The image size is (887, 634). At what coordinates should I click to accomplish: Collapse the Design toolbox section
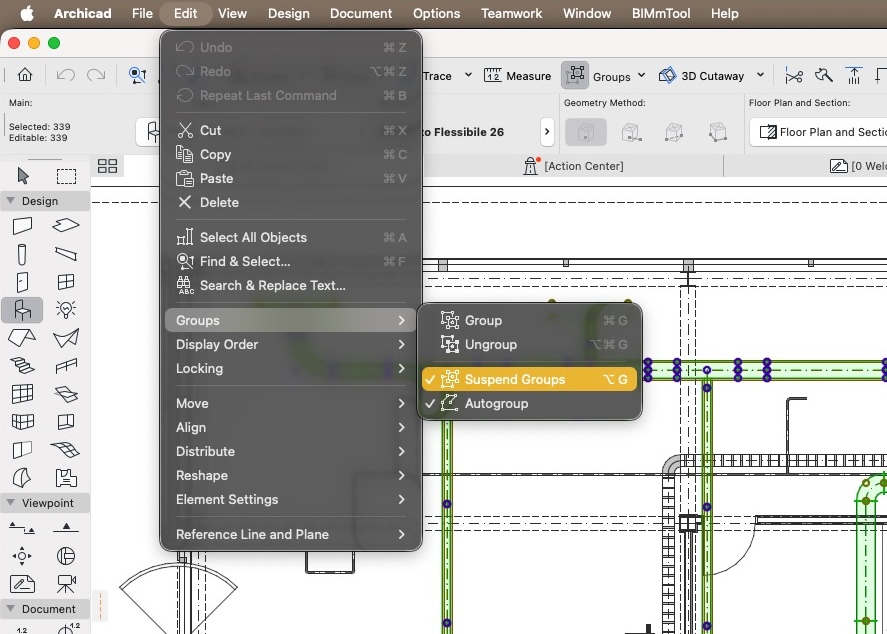click(x=10, y=201)
